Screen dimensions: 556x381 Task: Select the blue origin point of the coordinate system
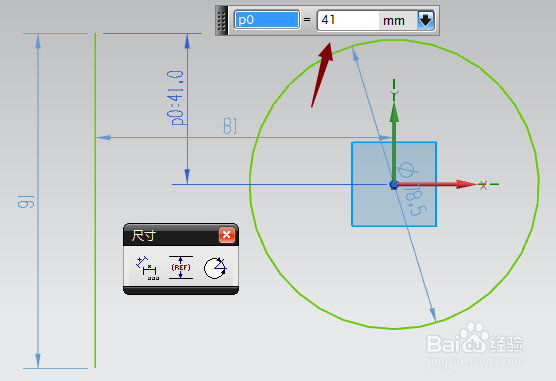pos(394,185)
